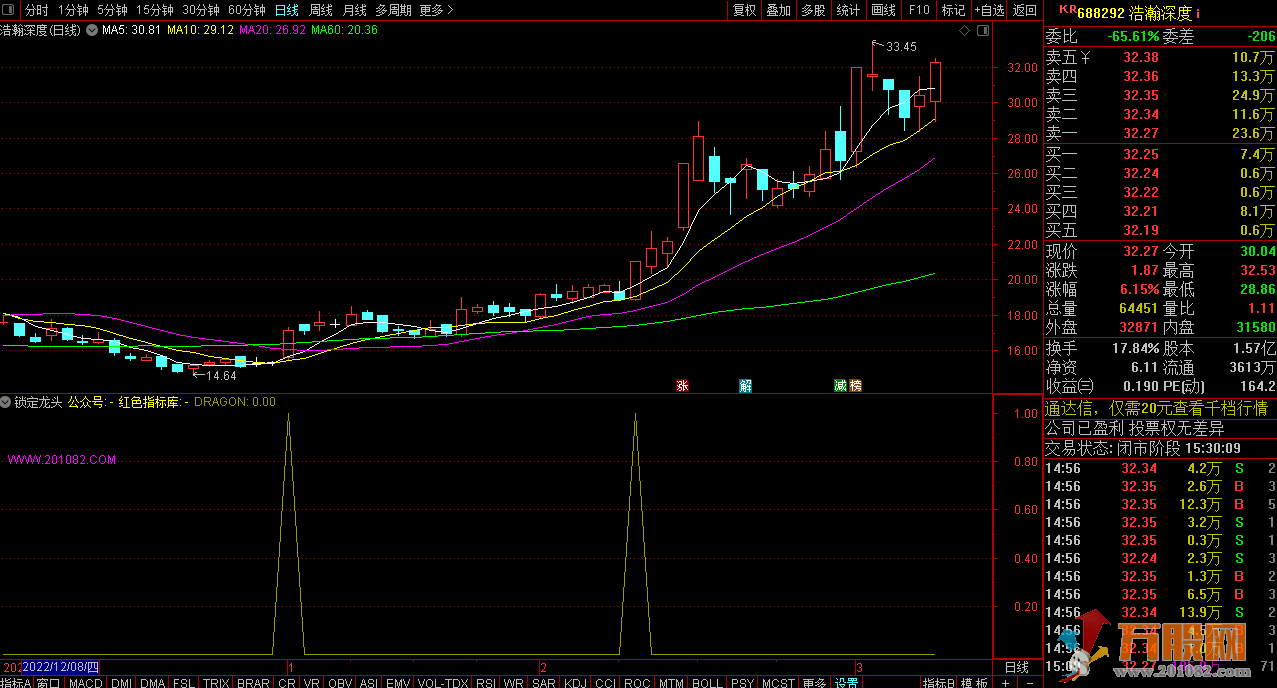Open the 复权 adjustment dropdown
This screenshot has height=688, width=1277.
pos(744,10)
